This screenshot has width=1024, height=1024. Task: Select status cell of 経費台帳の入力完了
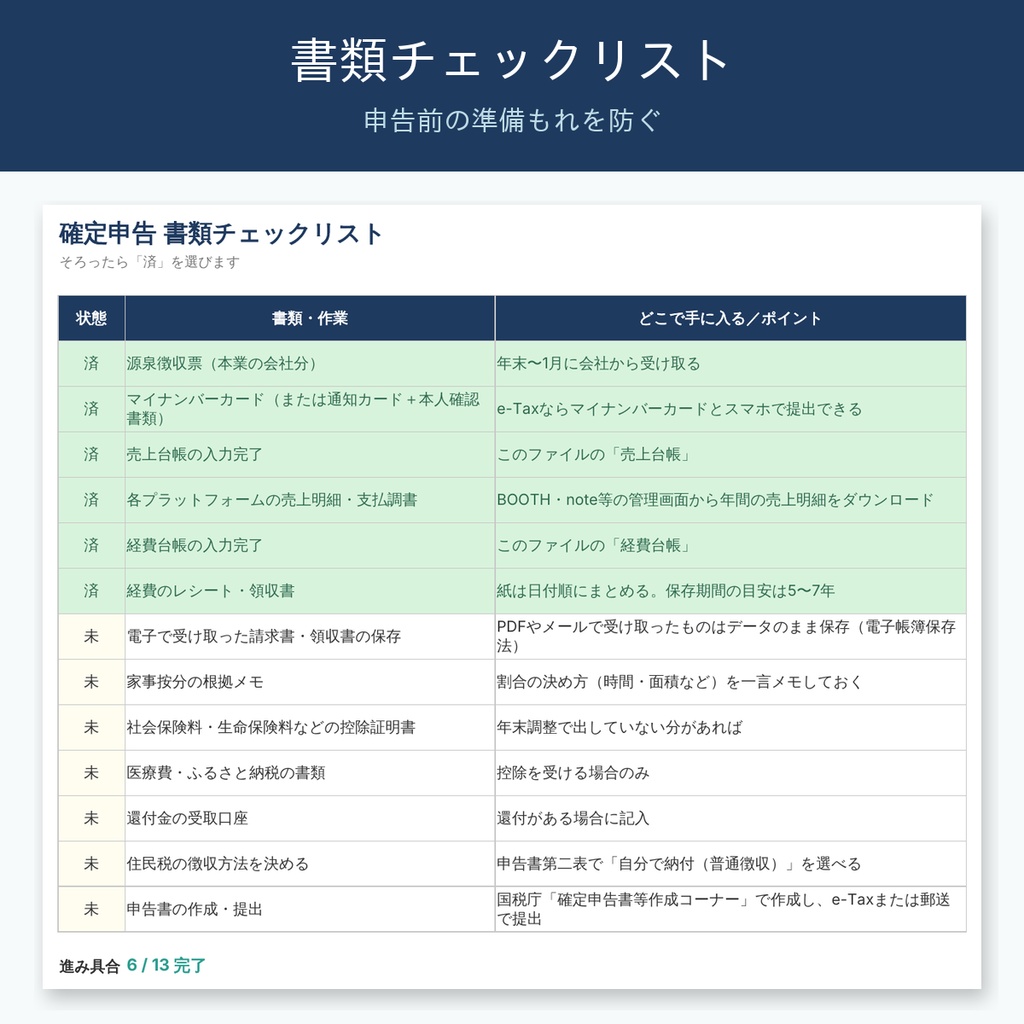tap(91, 545)
